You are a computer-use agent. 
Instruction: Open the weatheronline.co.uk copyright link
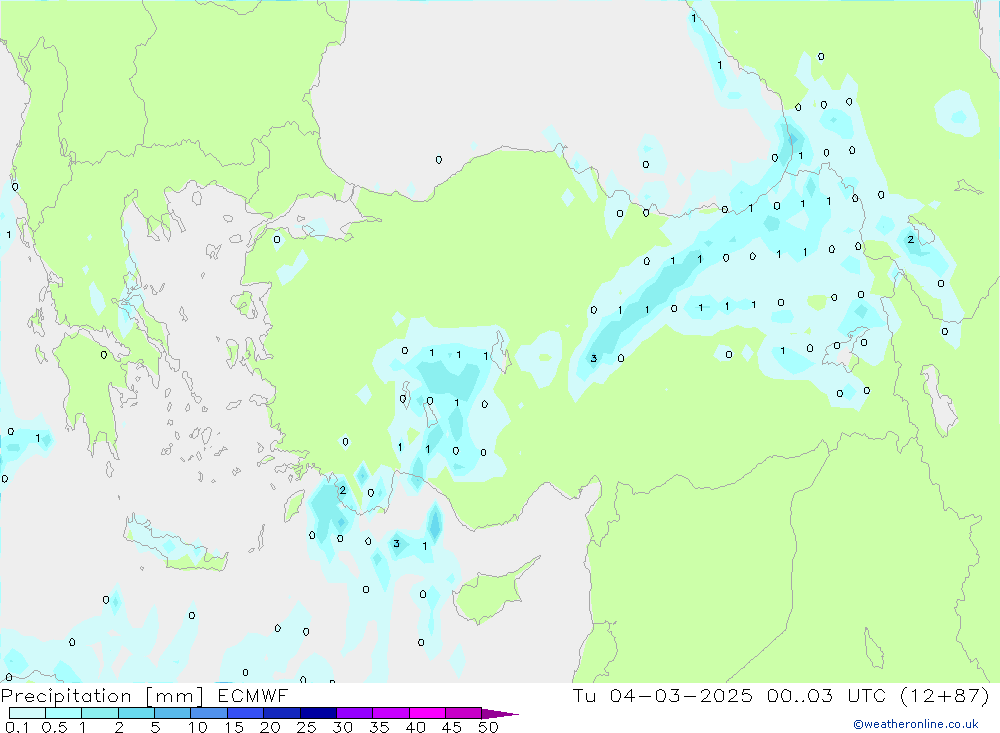tap(916, 724)
